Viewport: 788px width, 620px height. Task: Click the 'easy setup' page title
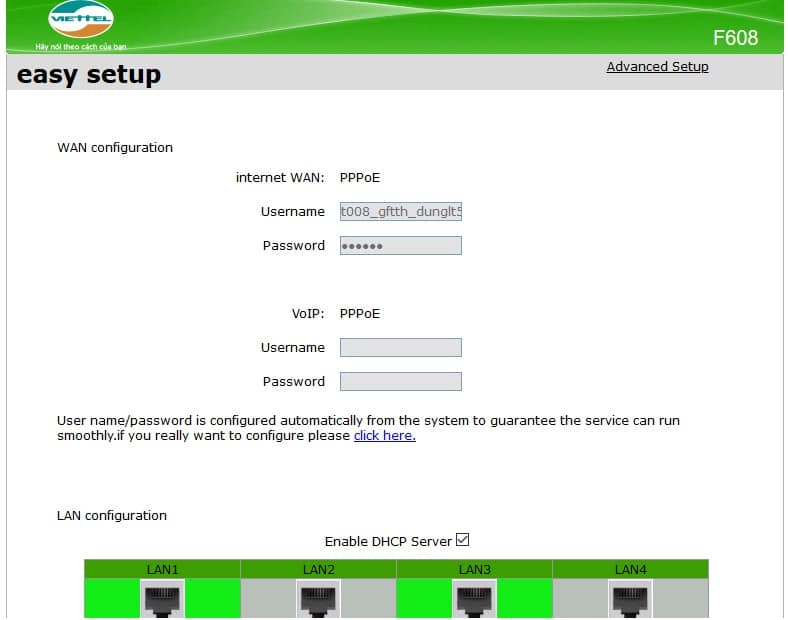[89, 75]
